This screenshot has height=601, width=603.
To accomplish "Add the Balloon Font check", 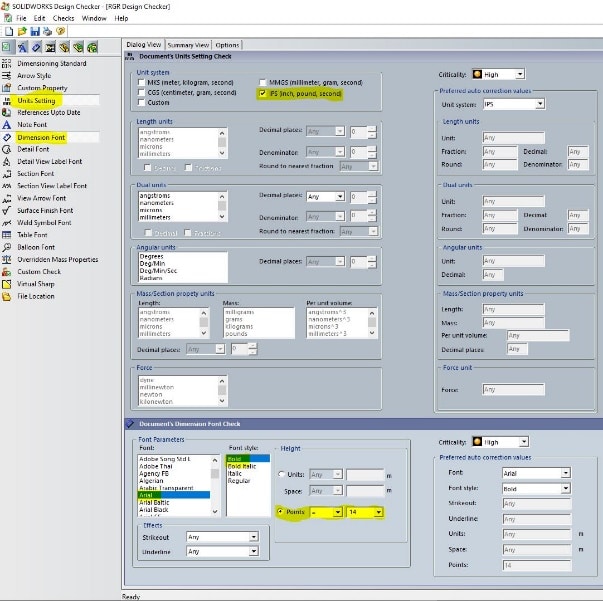I will [36, 247].
